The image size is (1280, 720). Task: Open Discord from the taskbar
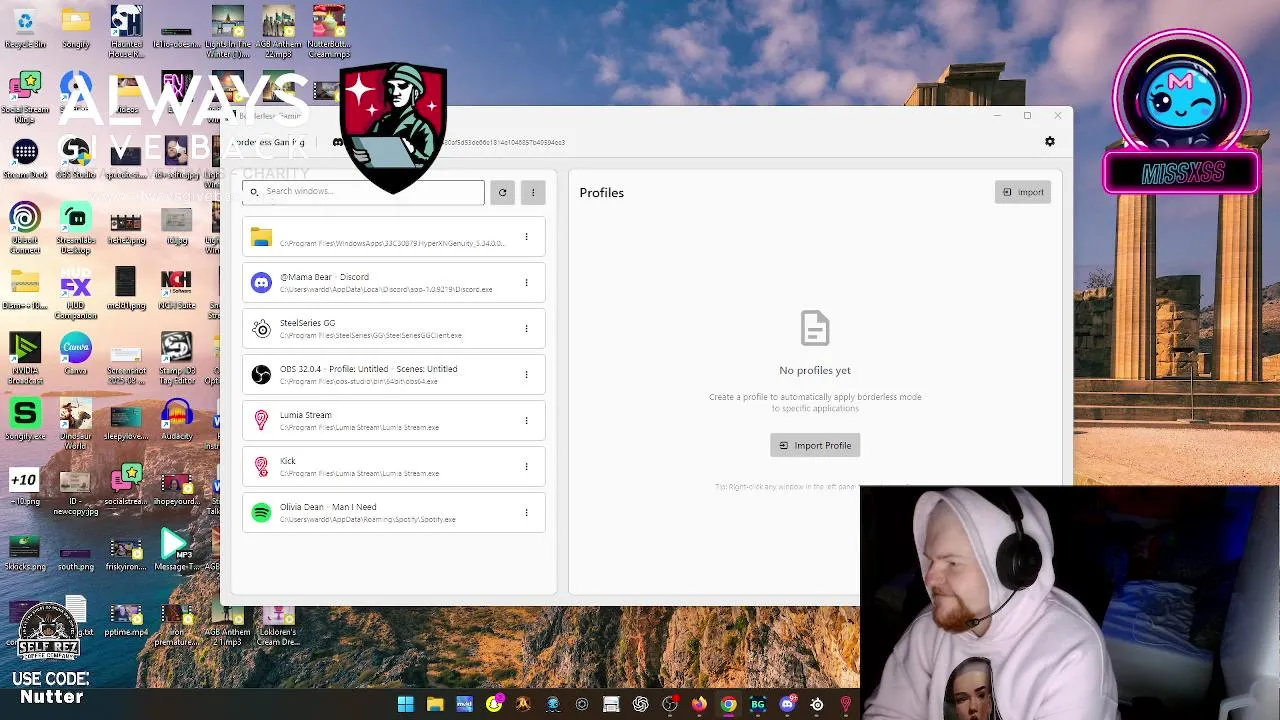click(787, 705)
